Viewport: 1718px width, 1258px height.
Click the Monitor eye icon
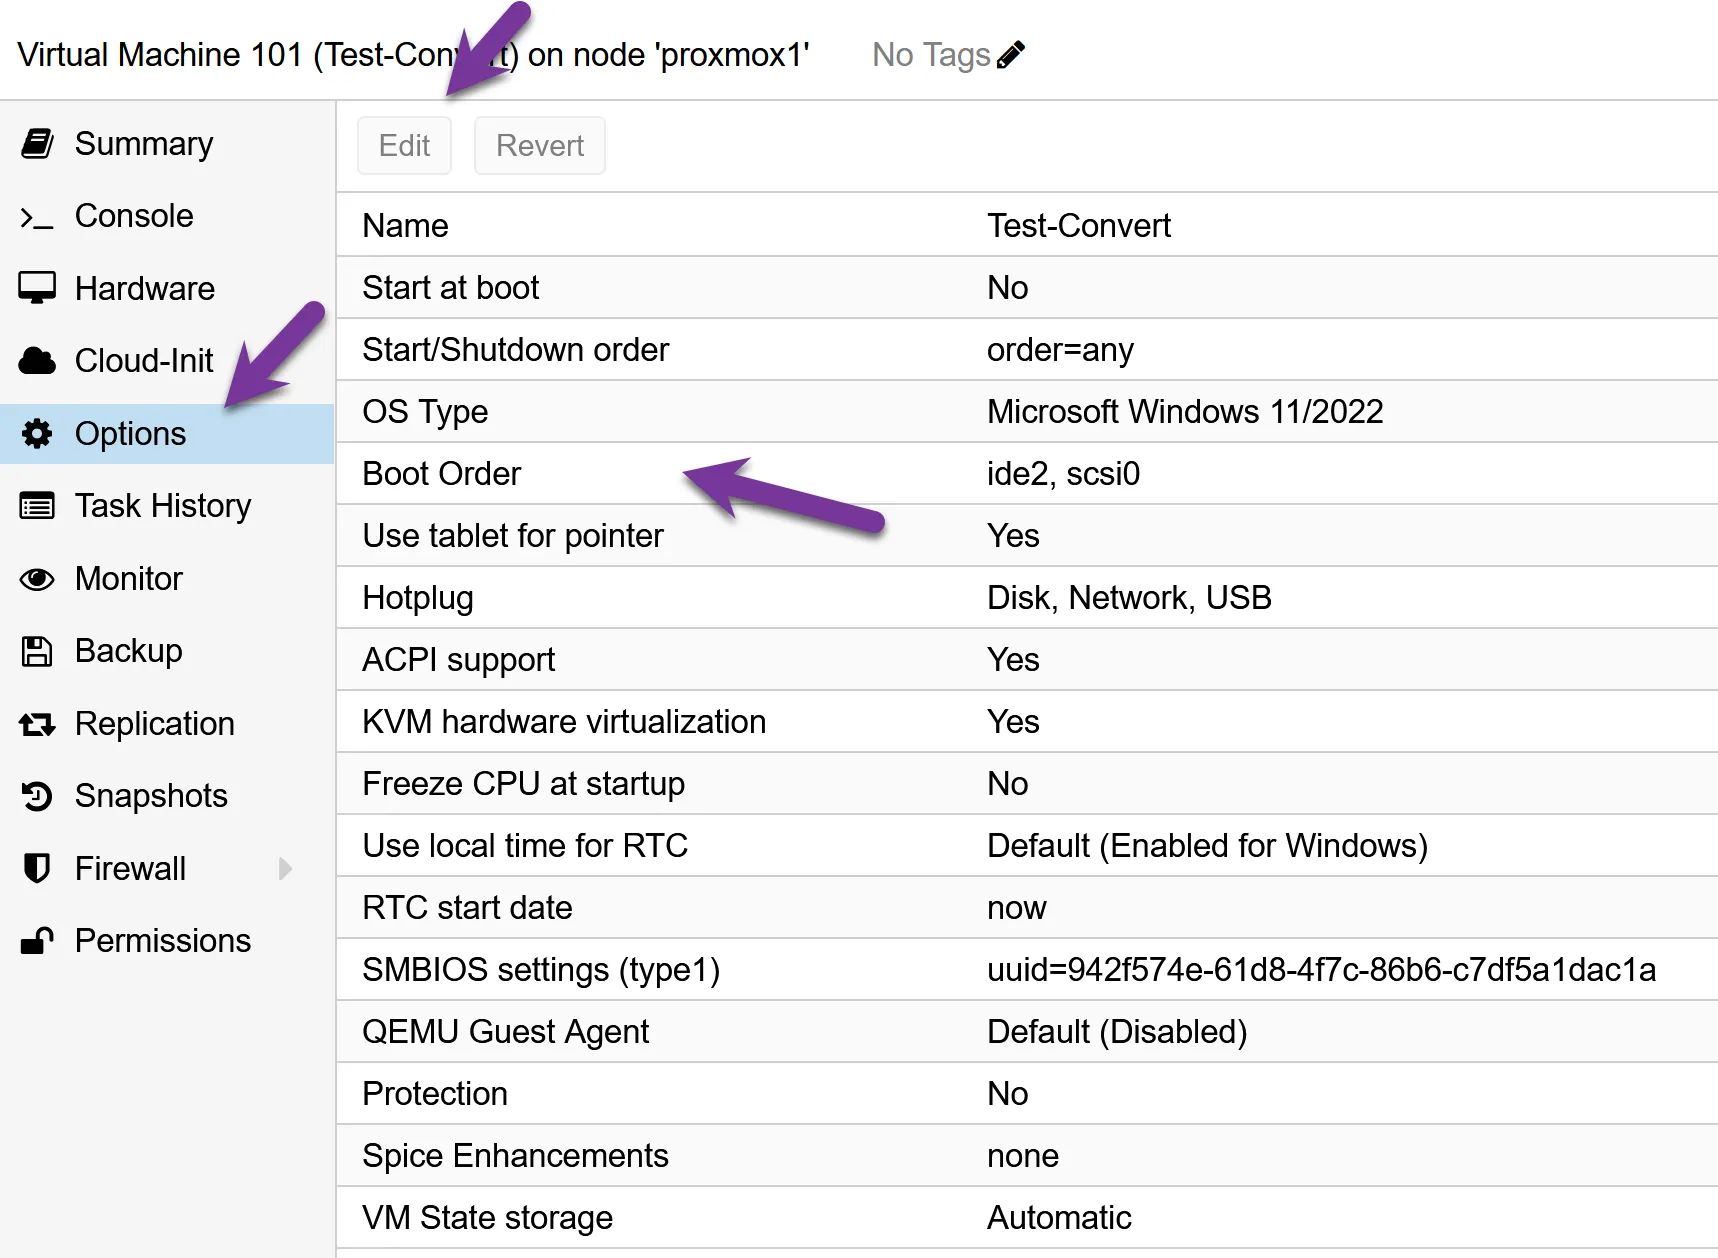[x=37, y=579]
